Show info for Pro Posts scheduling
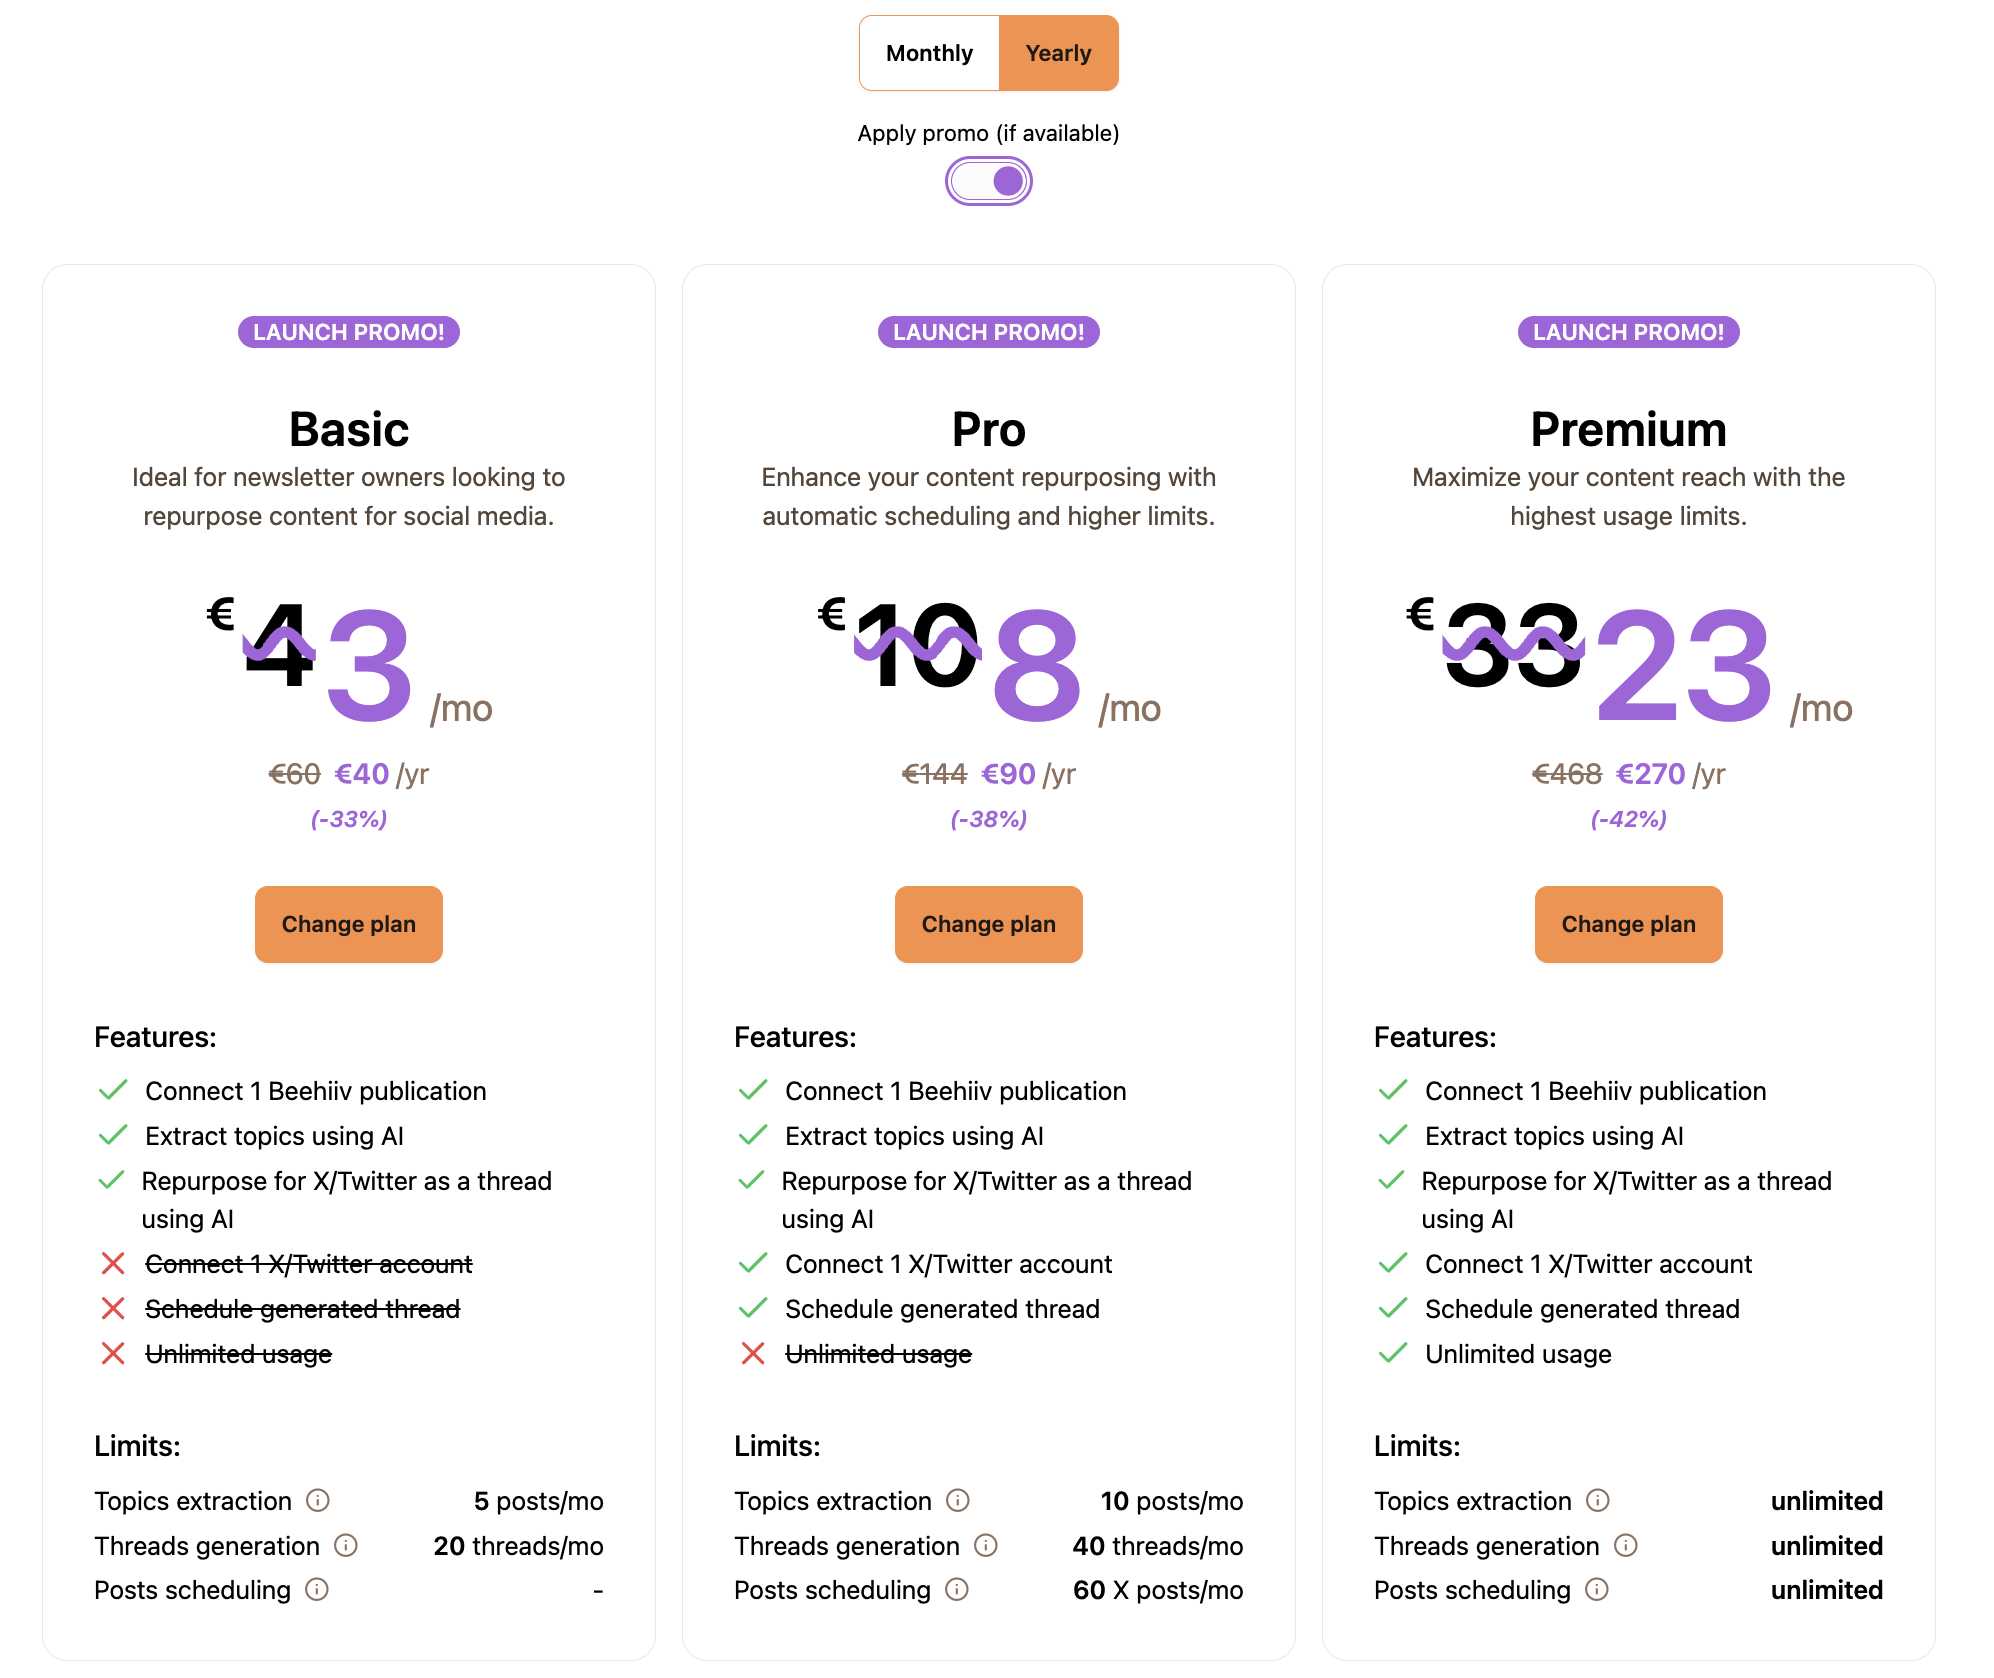The image size is (1994, 1678). point(957,1589)
